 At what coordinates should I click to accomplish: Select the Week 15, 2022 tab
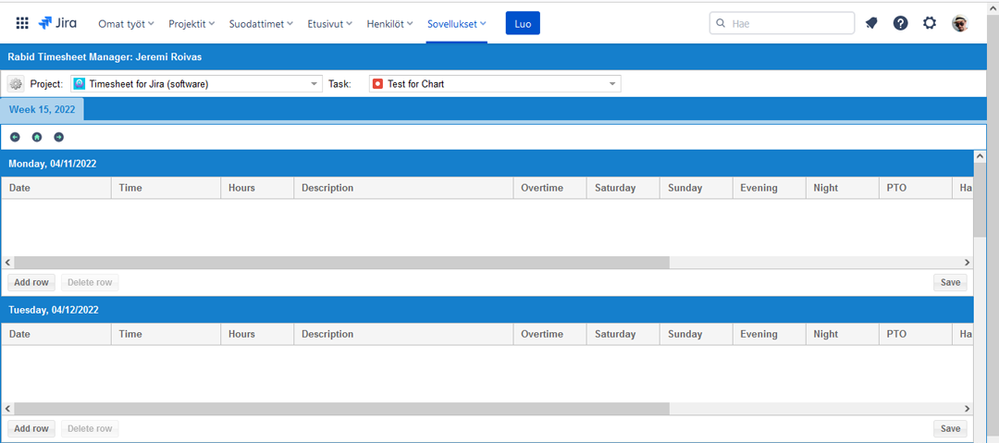[x=42, y=110]
